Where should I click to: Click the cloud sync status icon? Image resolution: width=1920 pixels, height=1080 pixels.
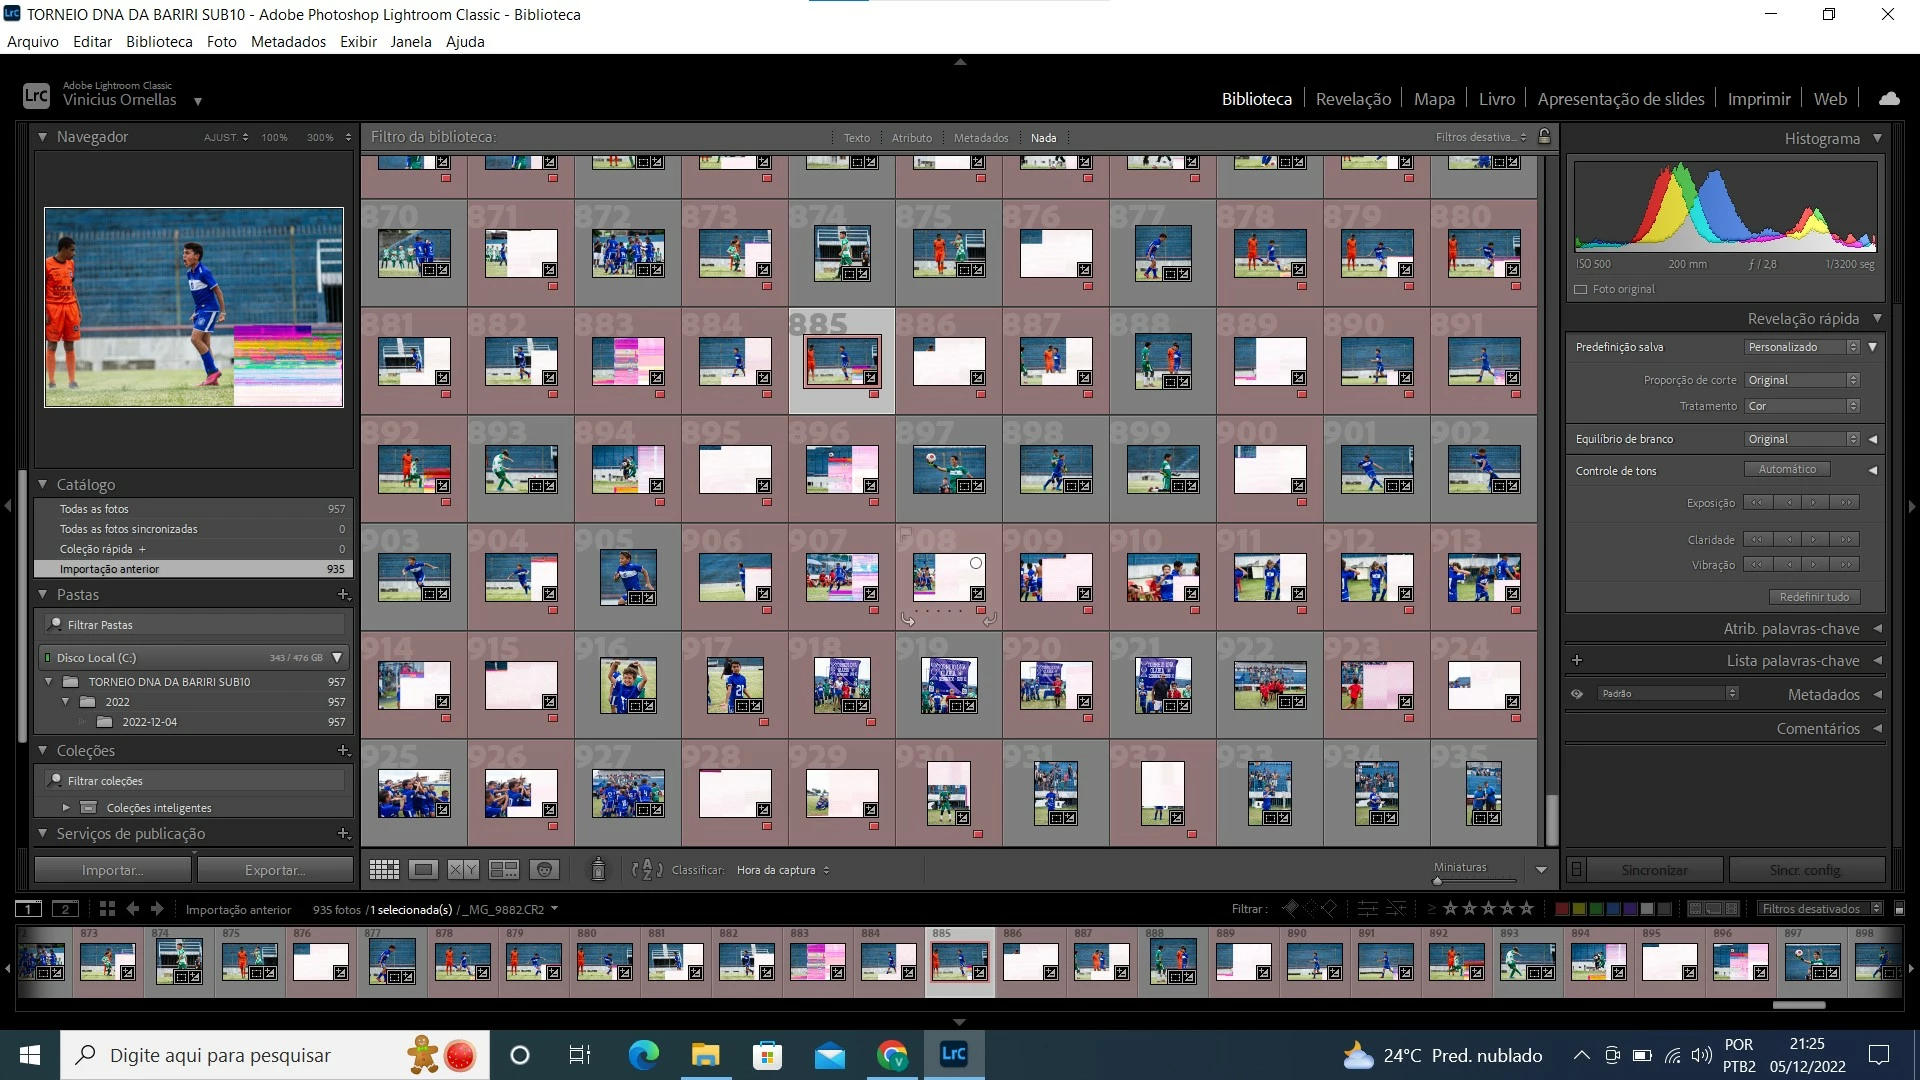coord(1889,99)
